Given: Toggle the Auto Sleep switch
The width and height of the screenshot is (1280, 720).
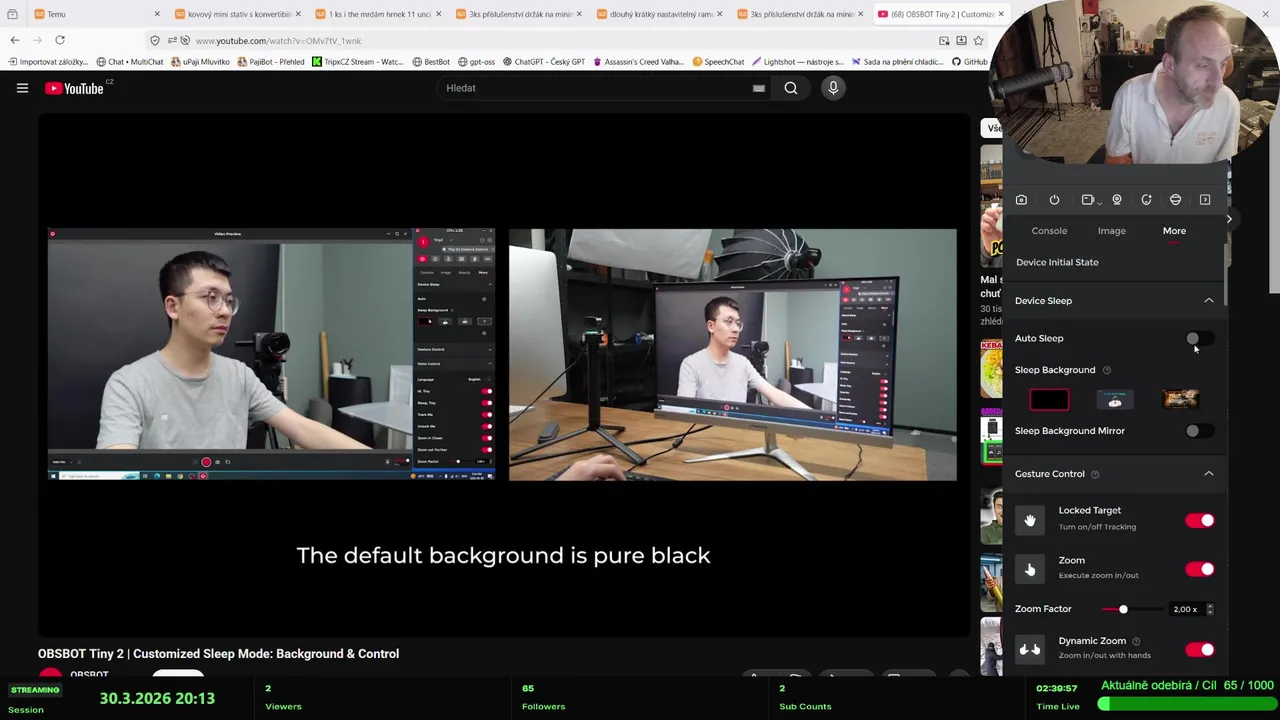Looking at the screenshot, I should click(x=1199, y=339).
